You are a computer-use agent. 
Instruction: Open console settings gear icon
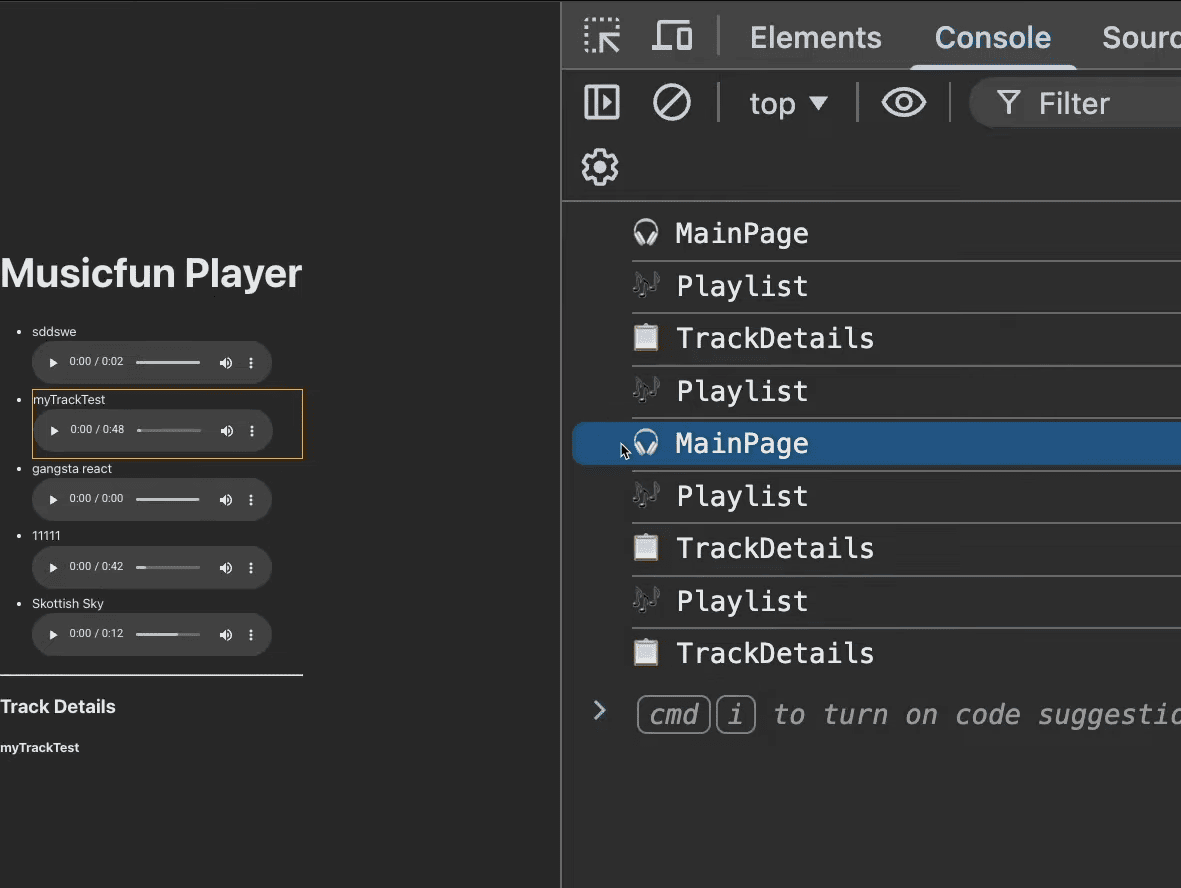pos(600,167)
